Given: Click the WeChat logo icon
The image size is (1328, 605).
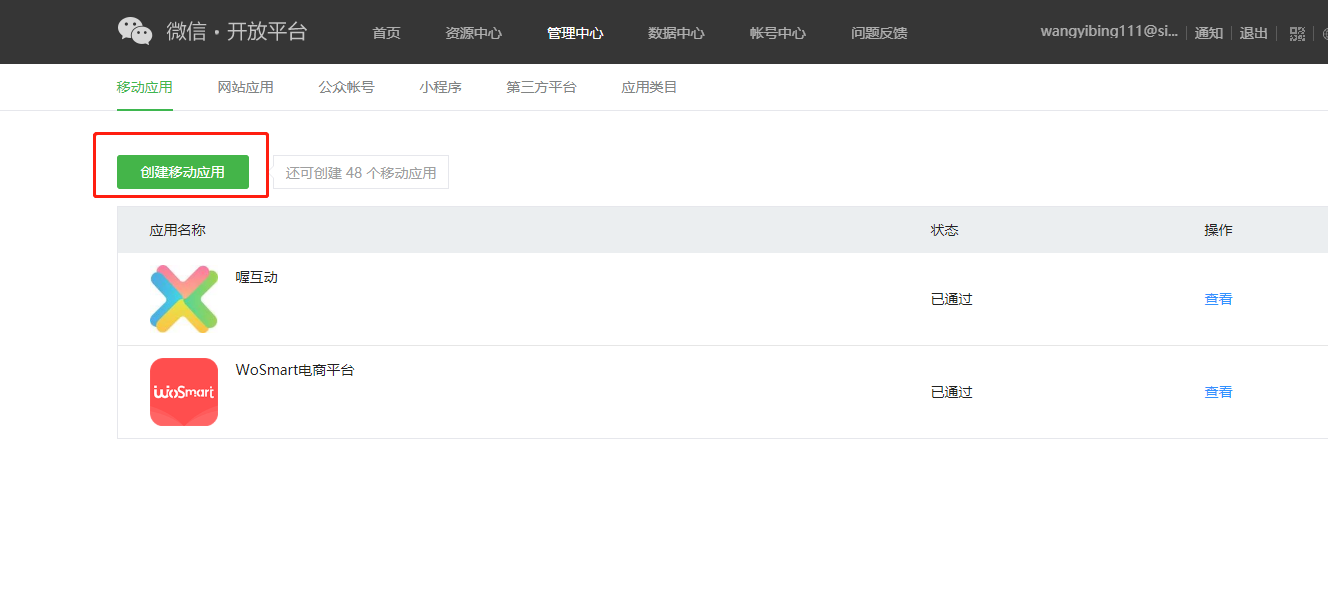Looking at the screenshot, I should (x=135, y=31).
